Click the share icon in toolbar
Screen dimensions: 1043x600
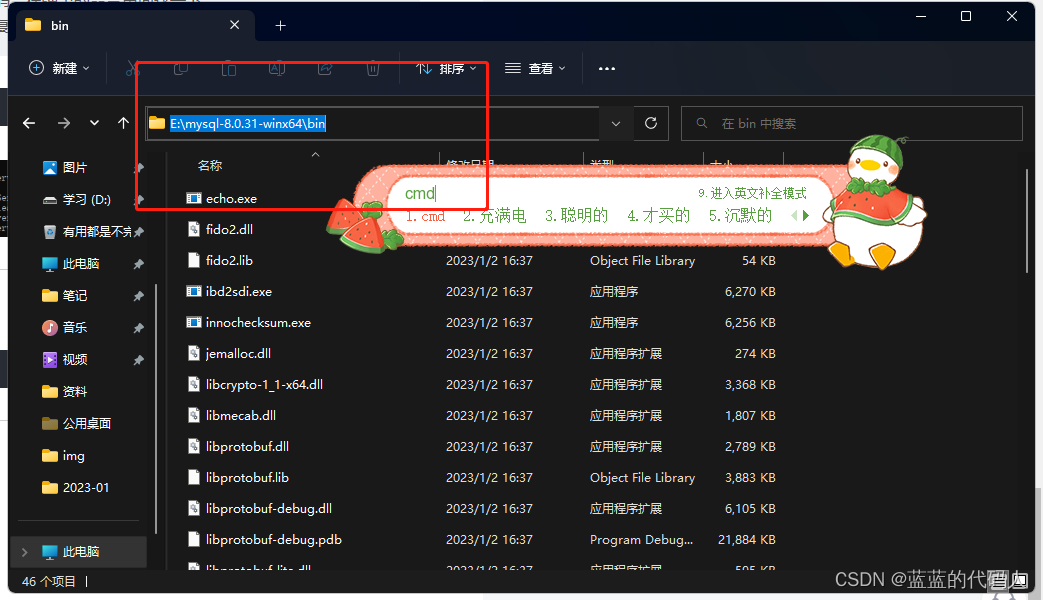pos(325,68)
